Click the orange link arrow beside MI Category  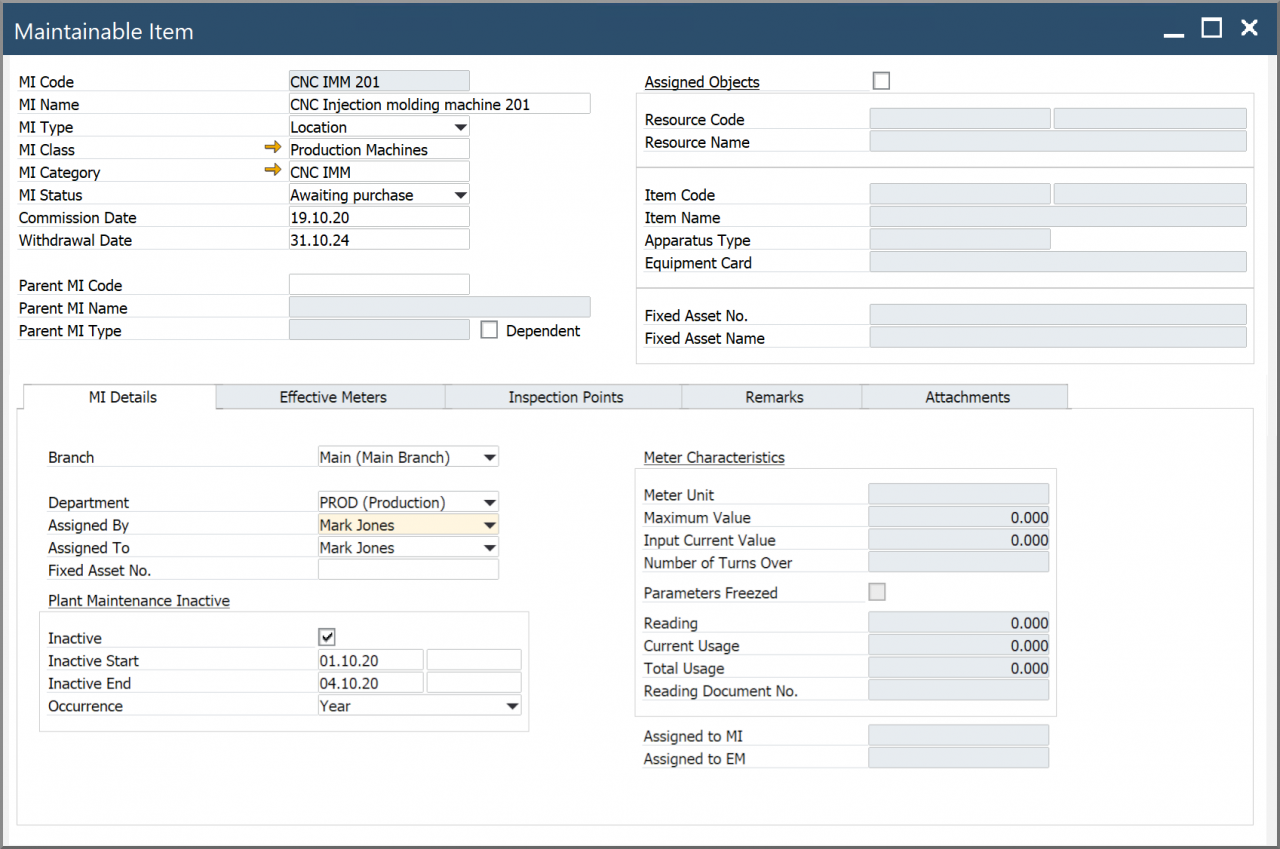click(273, 171)
